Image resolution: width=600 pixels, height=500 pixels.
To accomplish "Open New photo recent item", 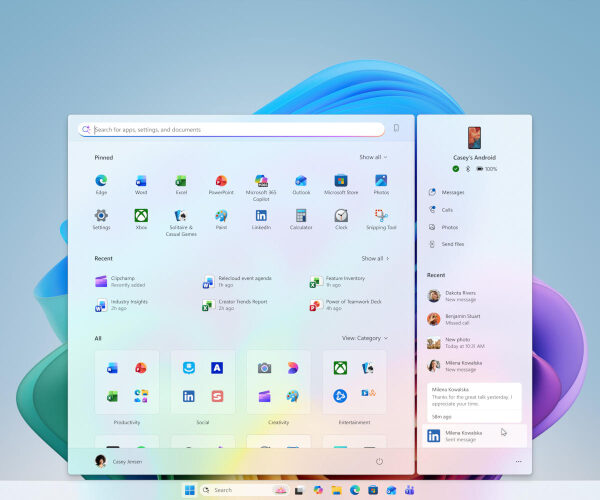I will point(456,343).
